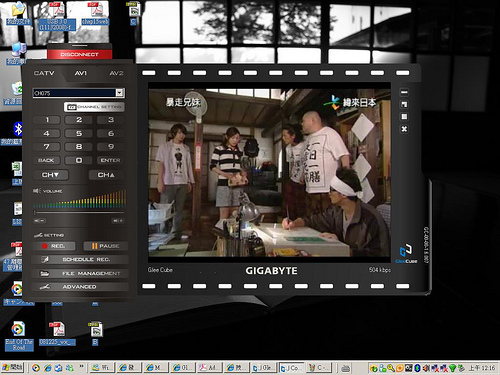Click the 504 kbps bitrate readout
The width and height of the screenshot is (500, 375).
pyautogui.click(x=380, y=270)
